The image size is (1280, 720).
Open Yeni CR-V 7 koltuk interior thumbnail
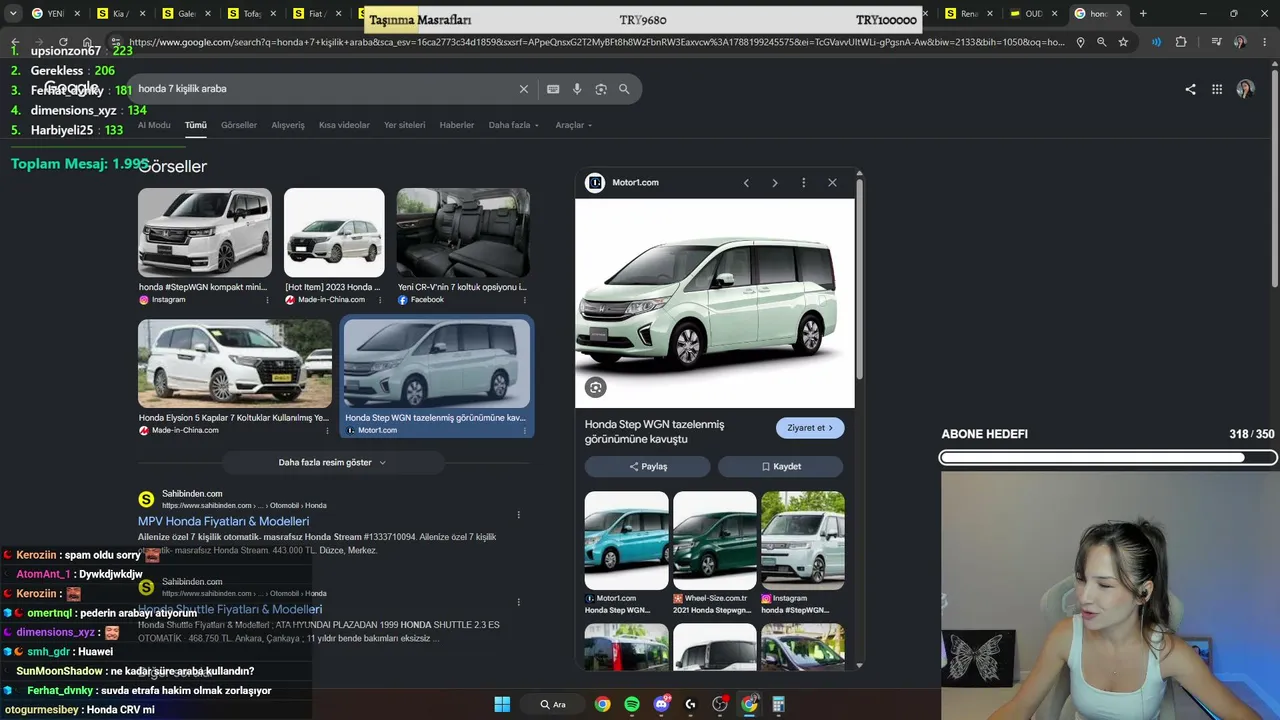pyautogui.click(x=463, y=233)
